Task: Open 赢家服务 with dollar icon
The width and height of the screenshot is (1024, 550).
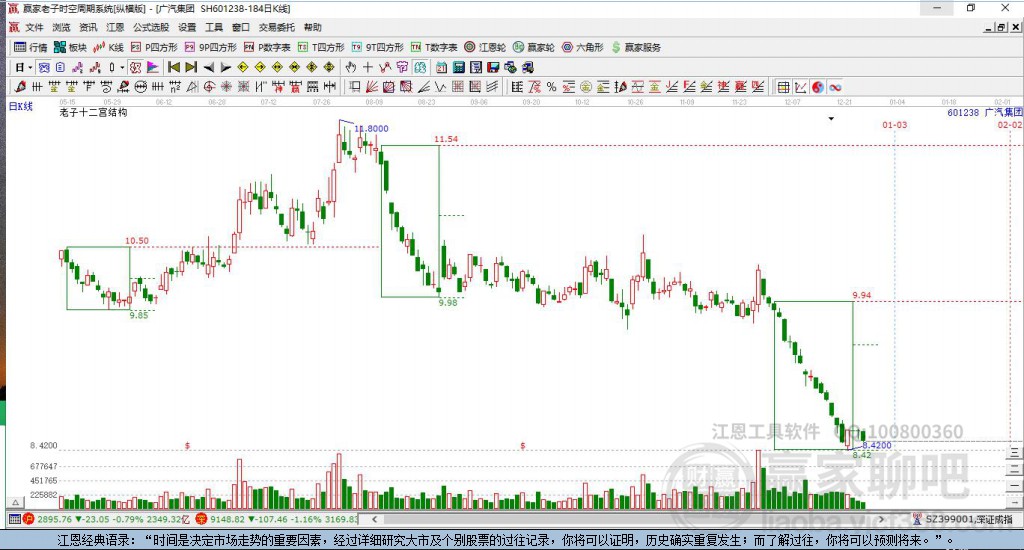Action: pos(636,47)
